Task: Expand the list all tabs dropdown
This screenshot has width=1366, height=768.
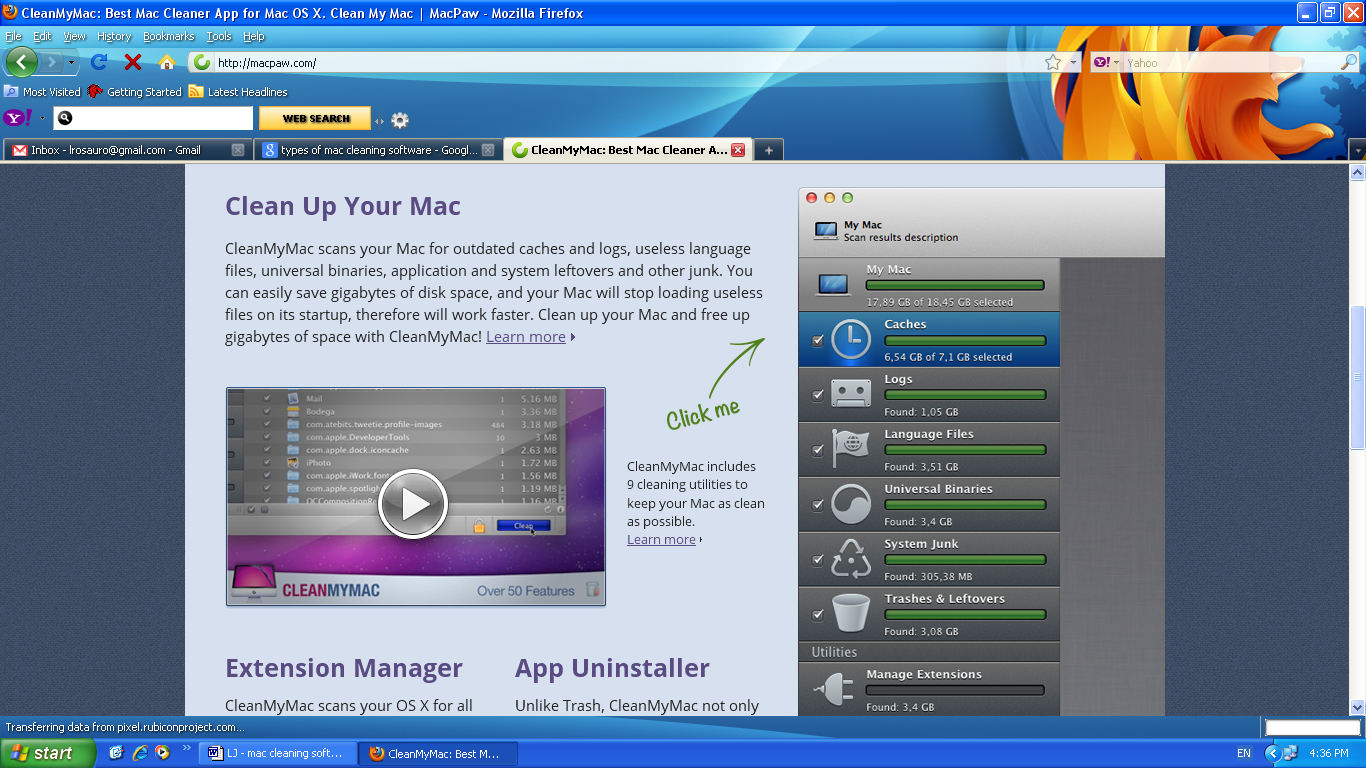Action: tap(1357, 150)
